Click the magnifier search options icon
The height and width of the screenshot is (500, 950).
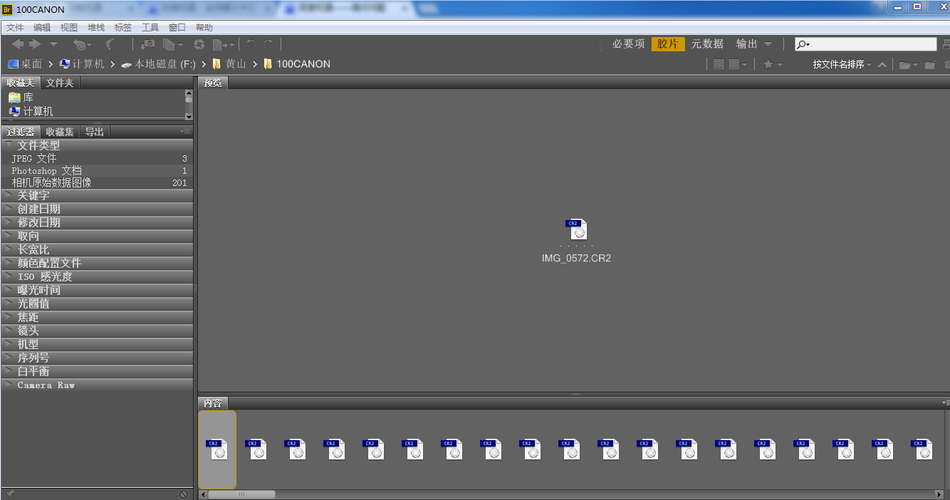click(803, 44)
